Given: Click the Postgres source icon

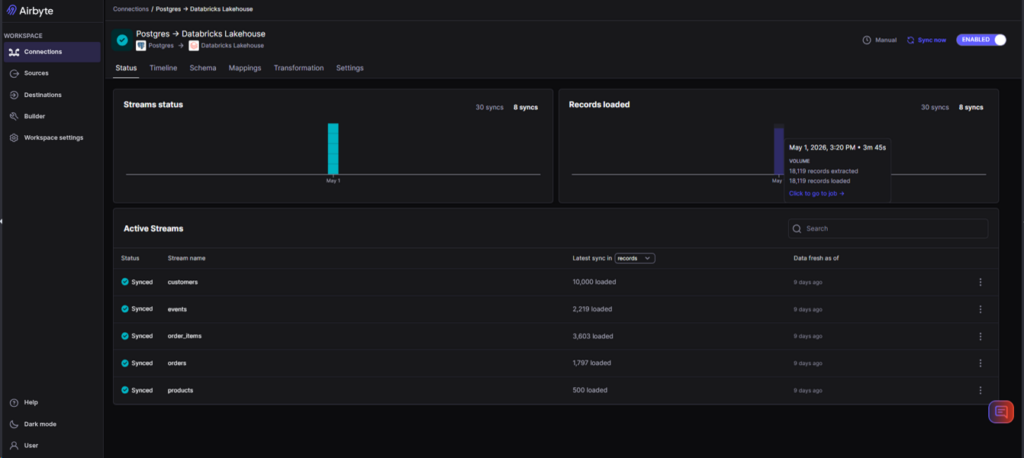Looking at the screenshot, I should [x=140, y=46].
